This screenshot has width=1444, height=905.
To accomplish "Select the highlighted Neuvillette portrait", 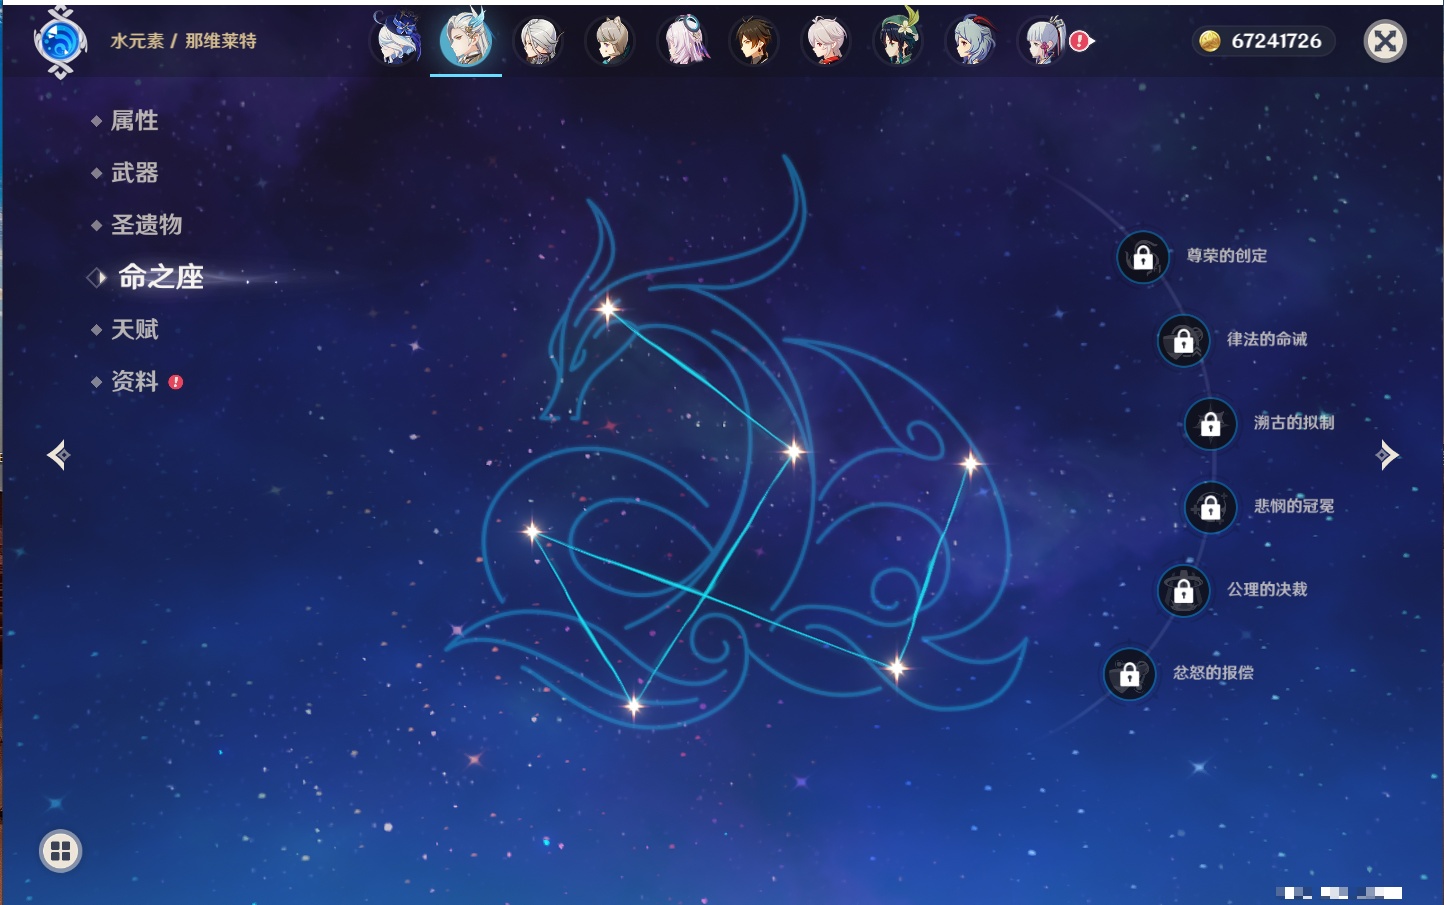I will tap(466, 39).
